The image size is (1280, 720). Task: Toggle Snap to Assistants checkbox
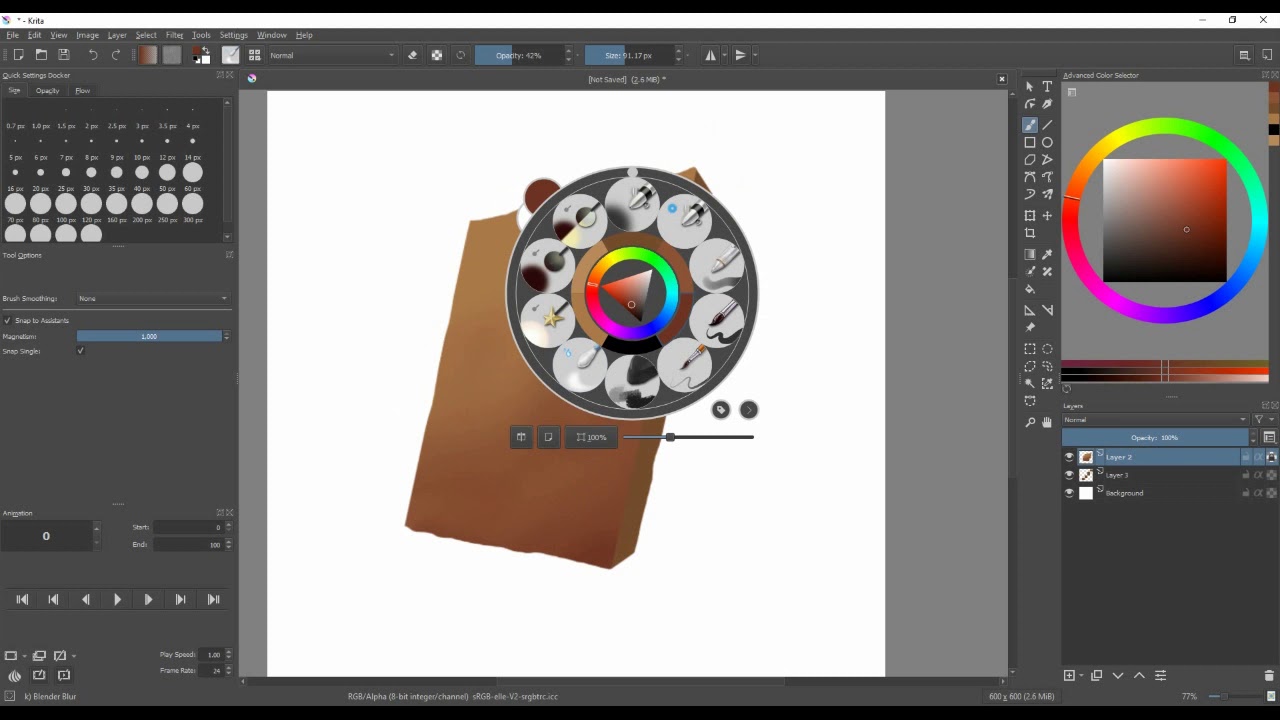(7, 320)
